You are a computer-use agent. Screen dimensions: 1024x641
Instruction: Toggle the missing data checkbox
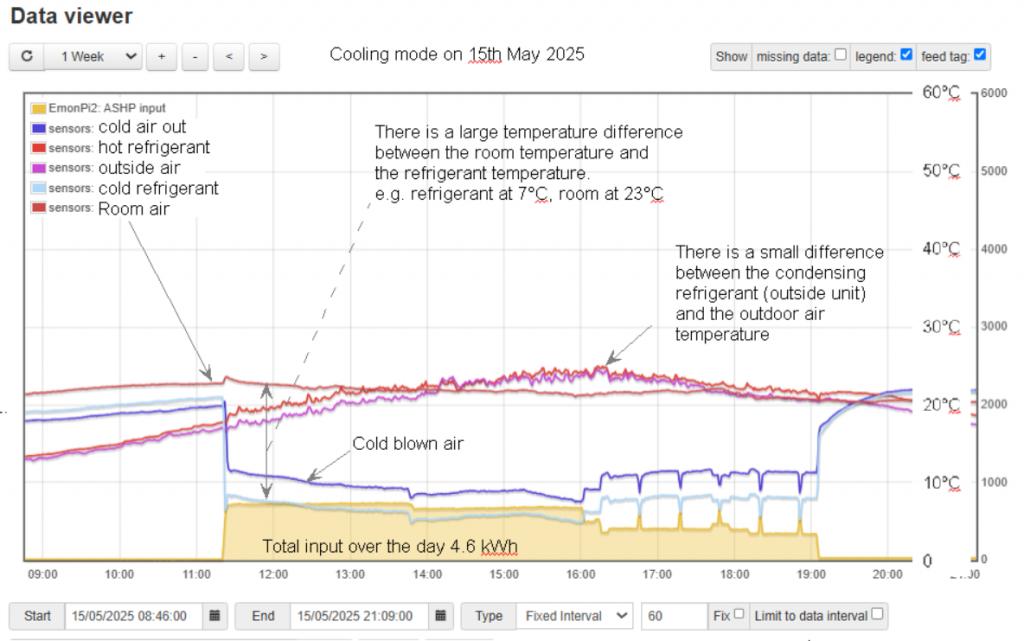(x=840, y=55)
